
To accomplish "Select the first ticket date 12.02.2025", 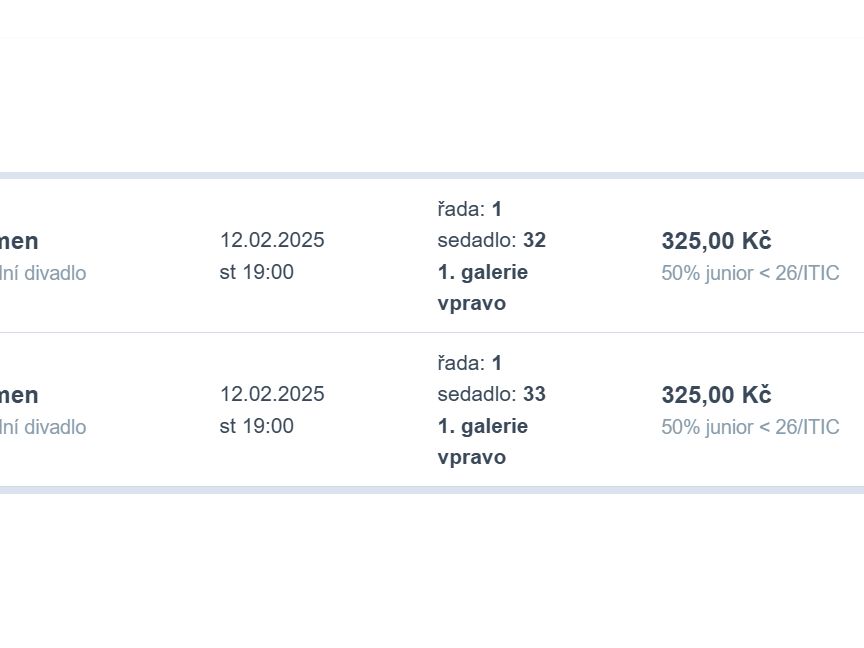I will [272, 240].
